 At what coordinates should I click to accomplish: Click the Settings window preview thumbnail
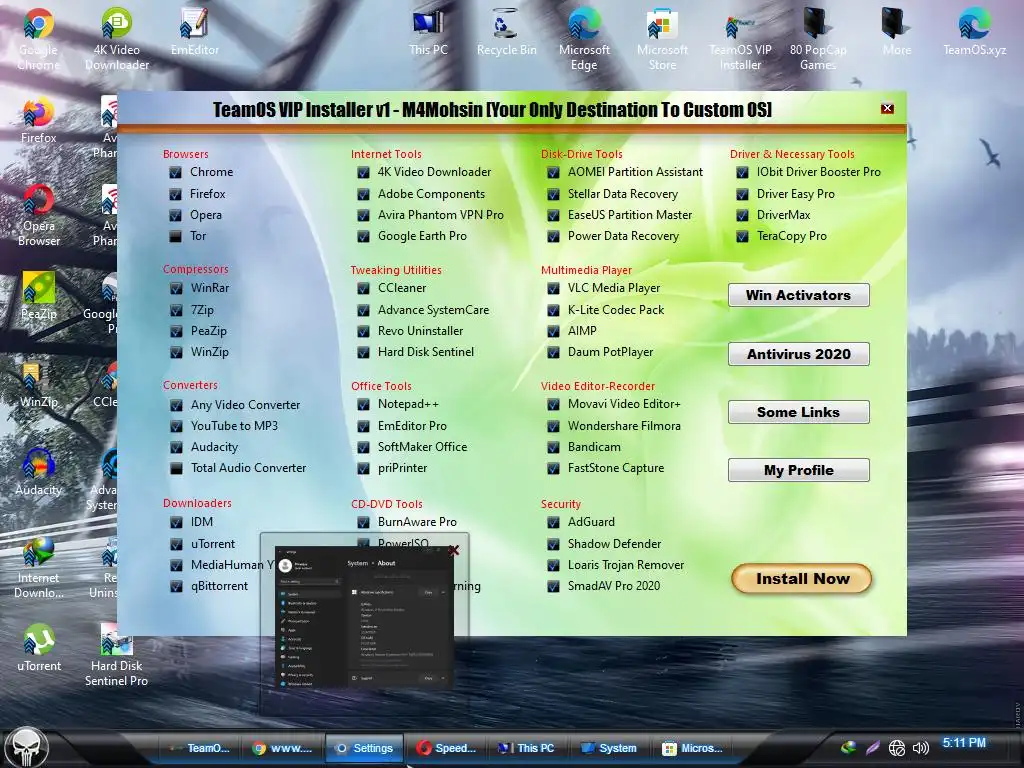pos(364,617)
